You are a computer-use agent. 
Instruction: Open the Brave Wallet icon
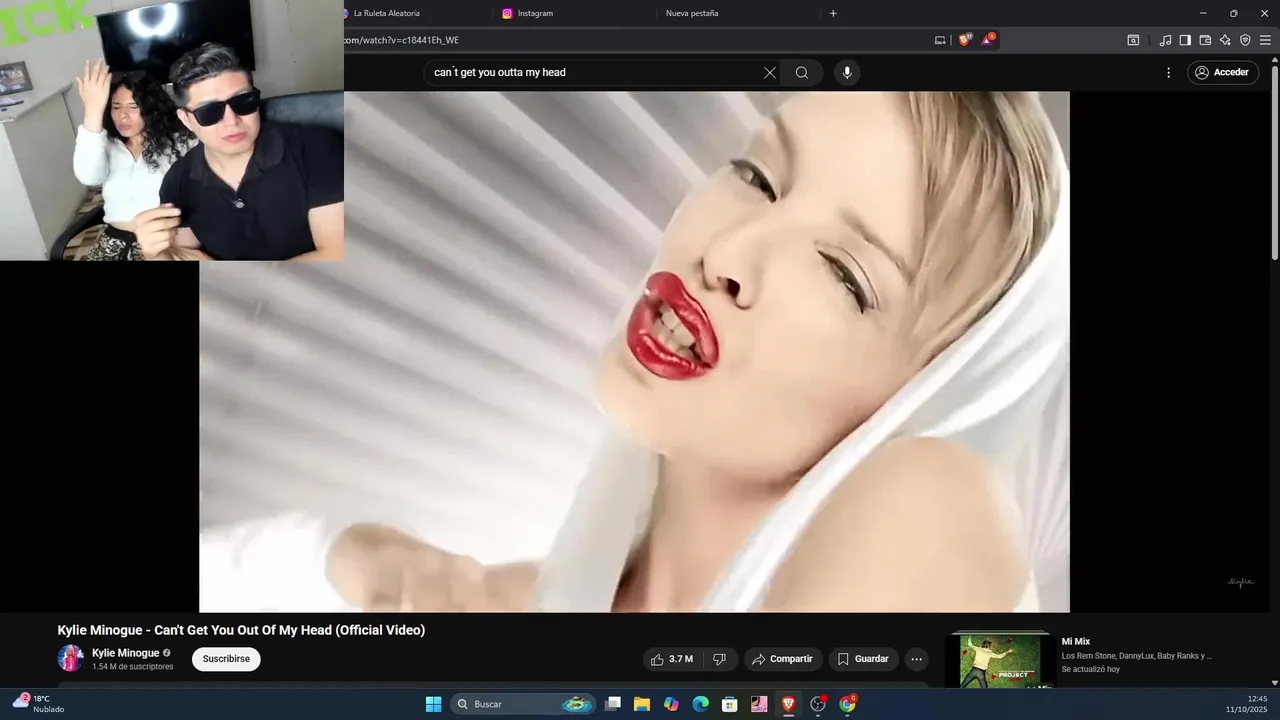1205,40
